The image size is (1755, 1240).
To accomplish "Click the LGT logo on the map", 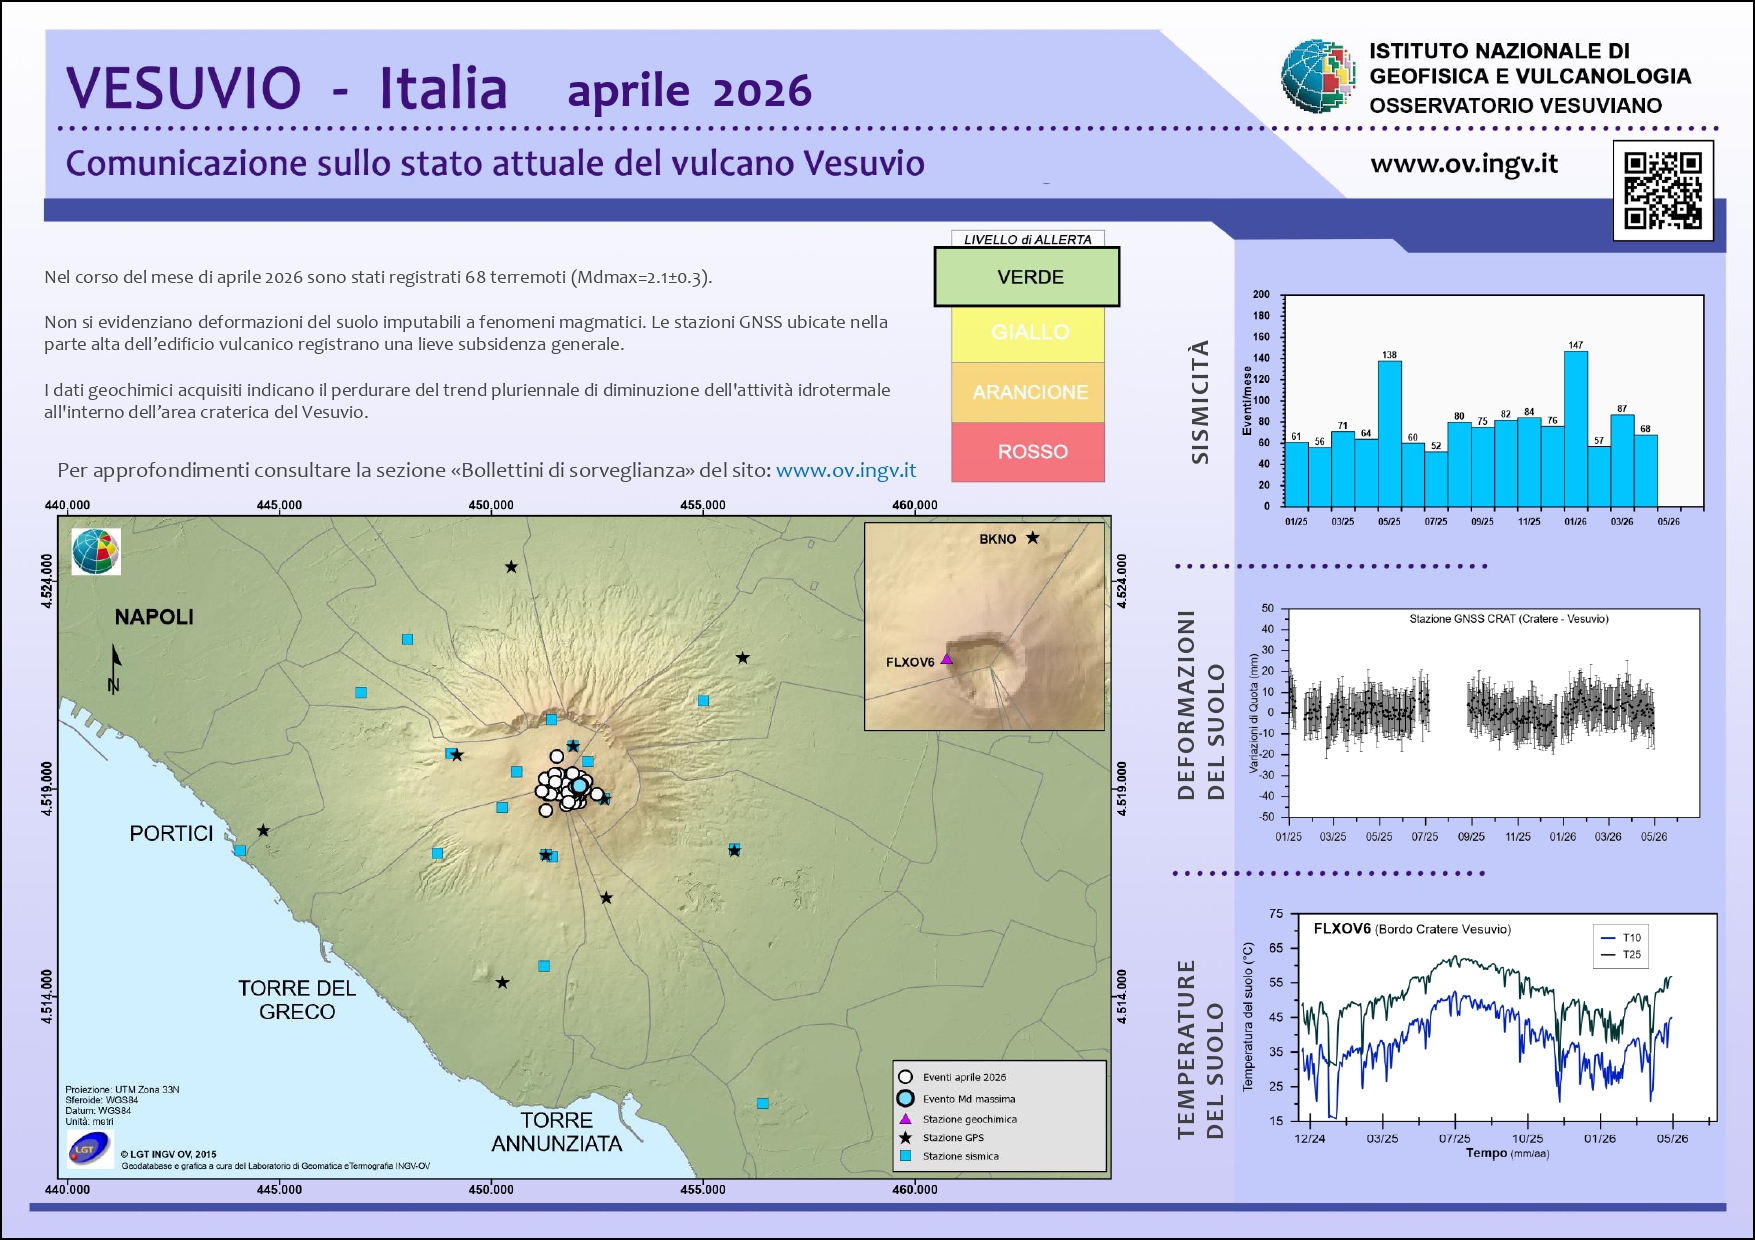I will click(90, 1149).
